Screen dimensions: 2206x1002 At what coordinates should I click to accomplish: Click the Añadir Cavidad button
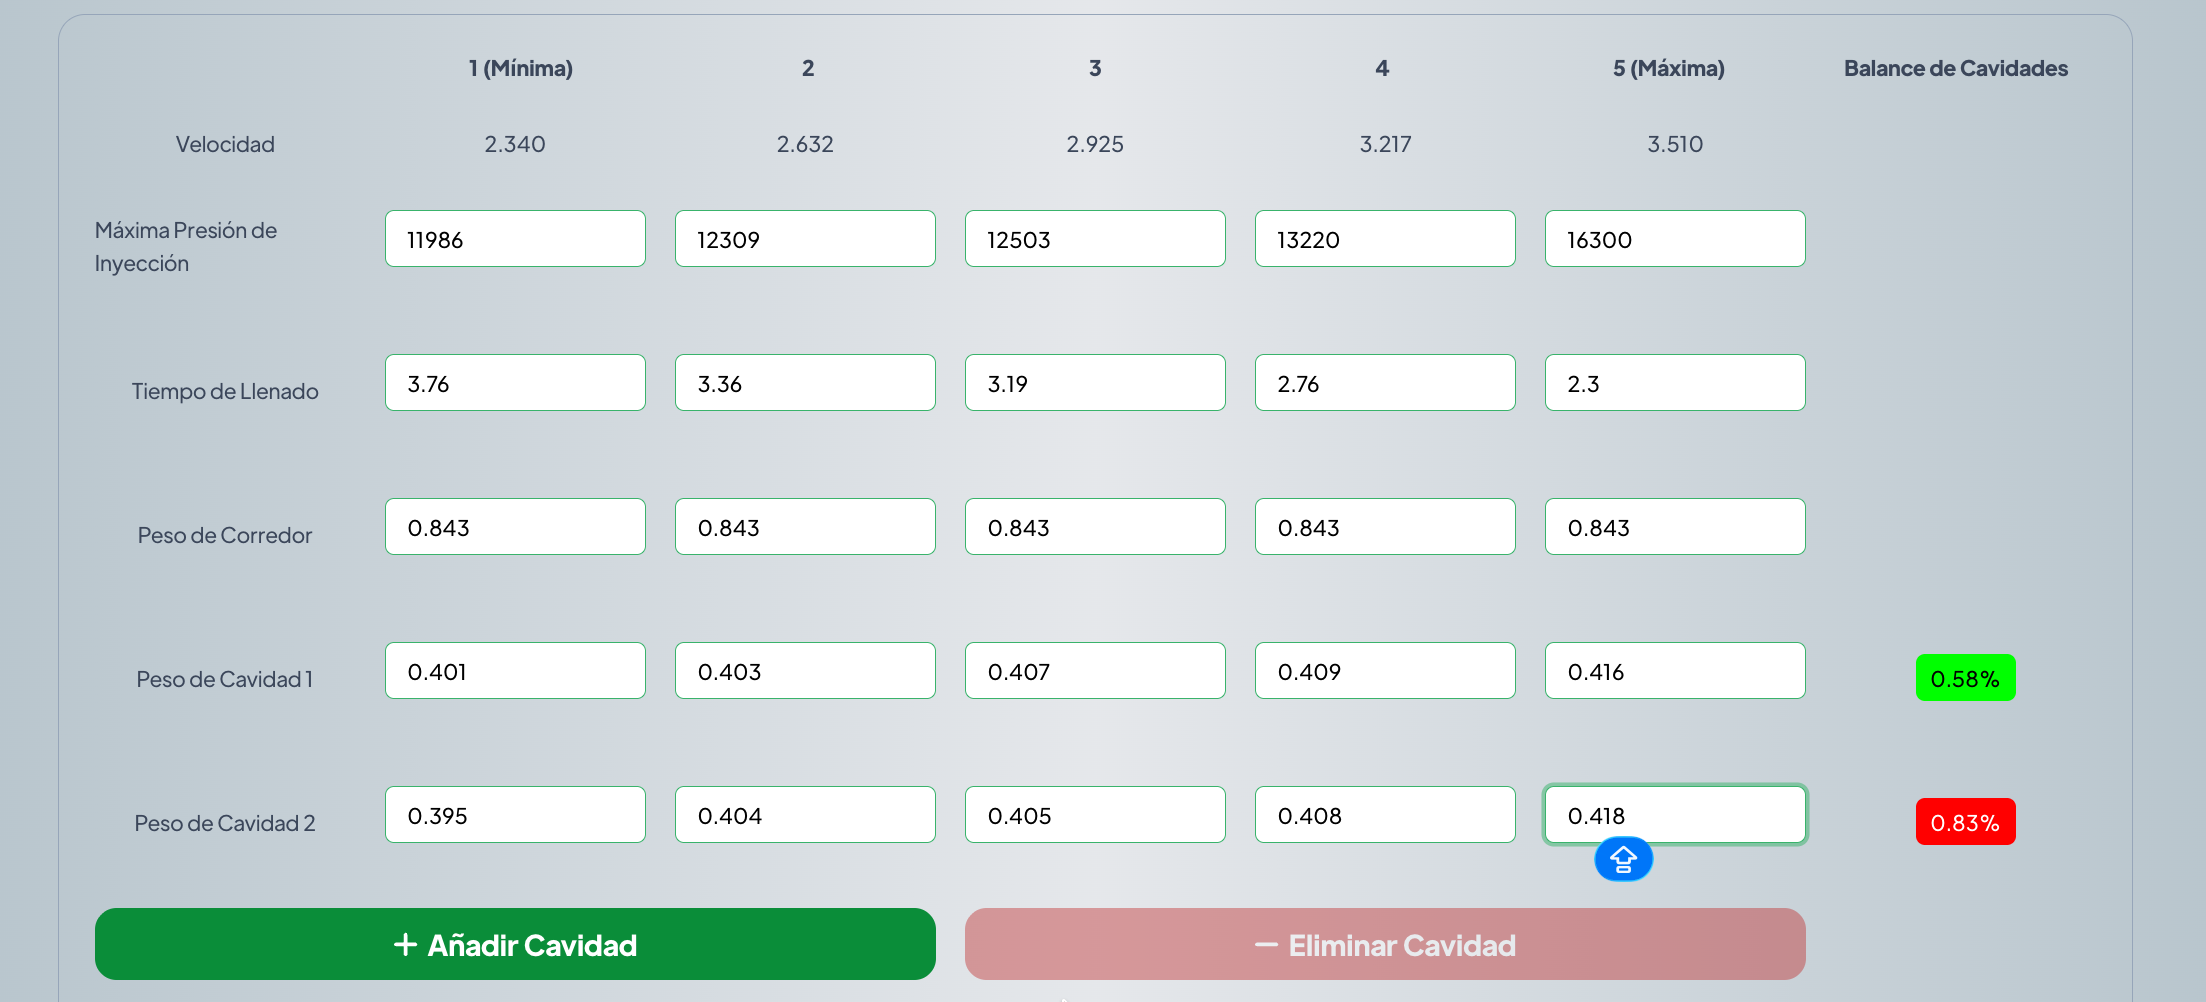coord(515,944)
